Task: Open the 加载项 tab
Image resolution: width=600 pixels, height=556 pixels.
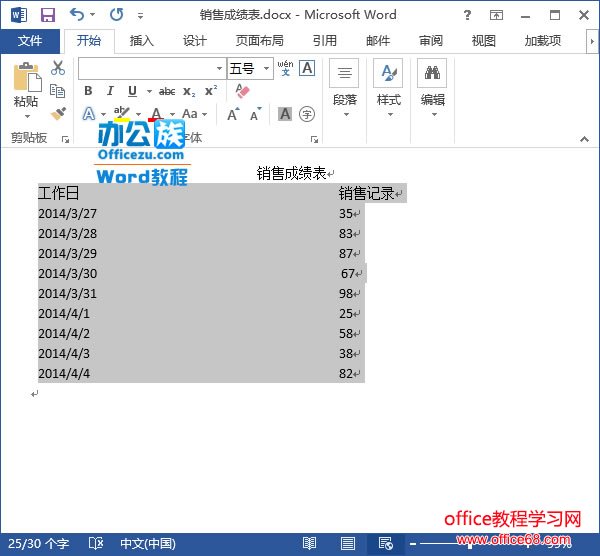Action: coord(543,41)
